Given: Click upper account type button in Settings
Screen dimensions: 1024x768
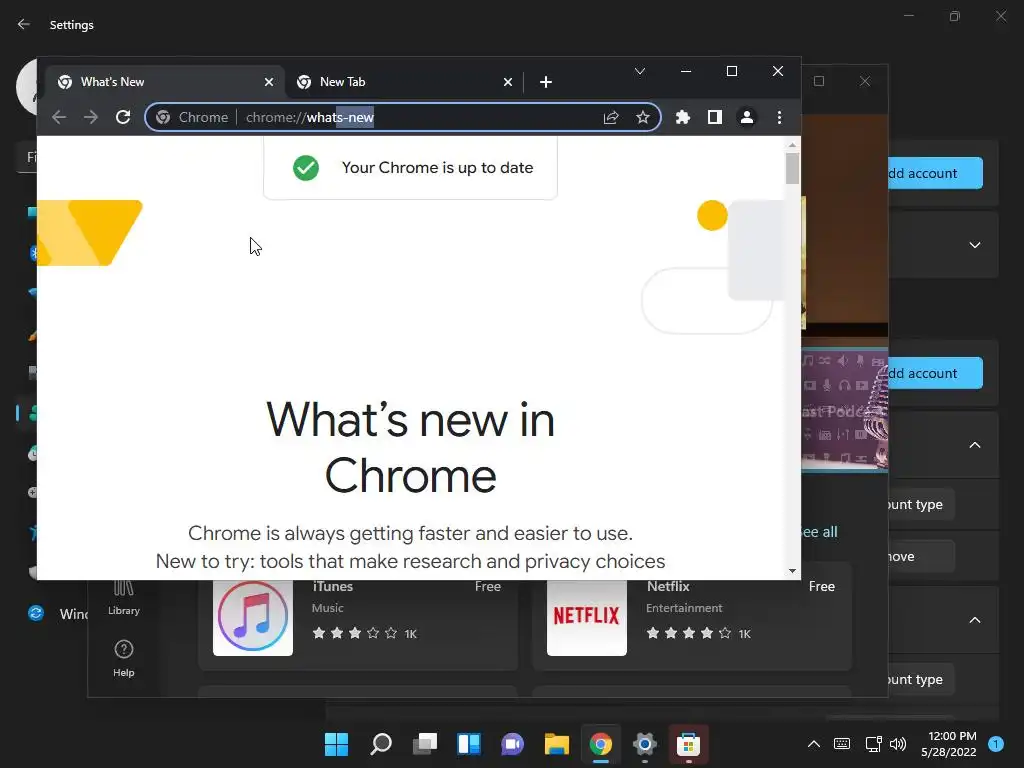Looking at the screenshot, I should coord(920,504).
